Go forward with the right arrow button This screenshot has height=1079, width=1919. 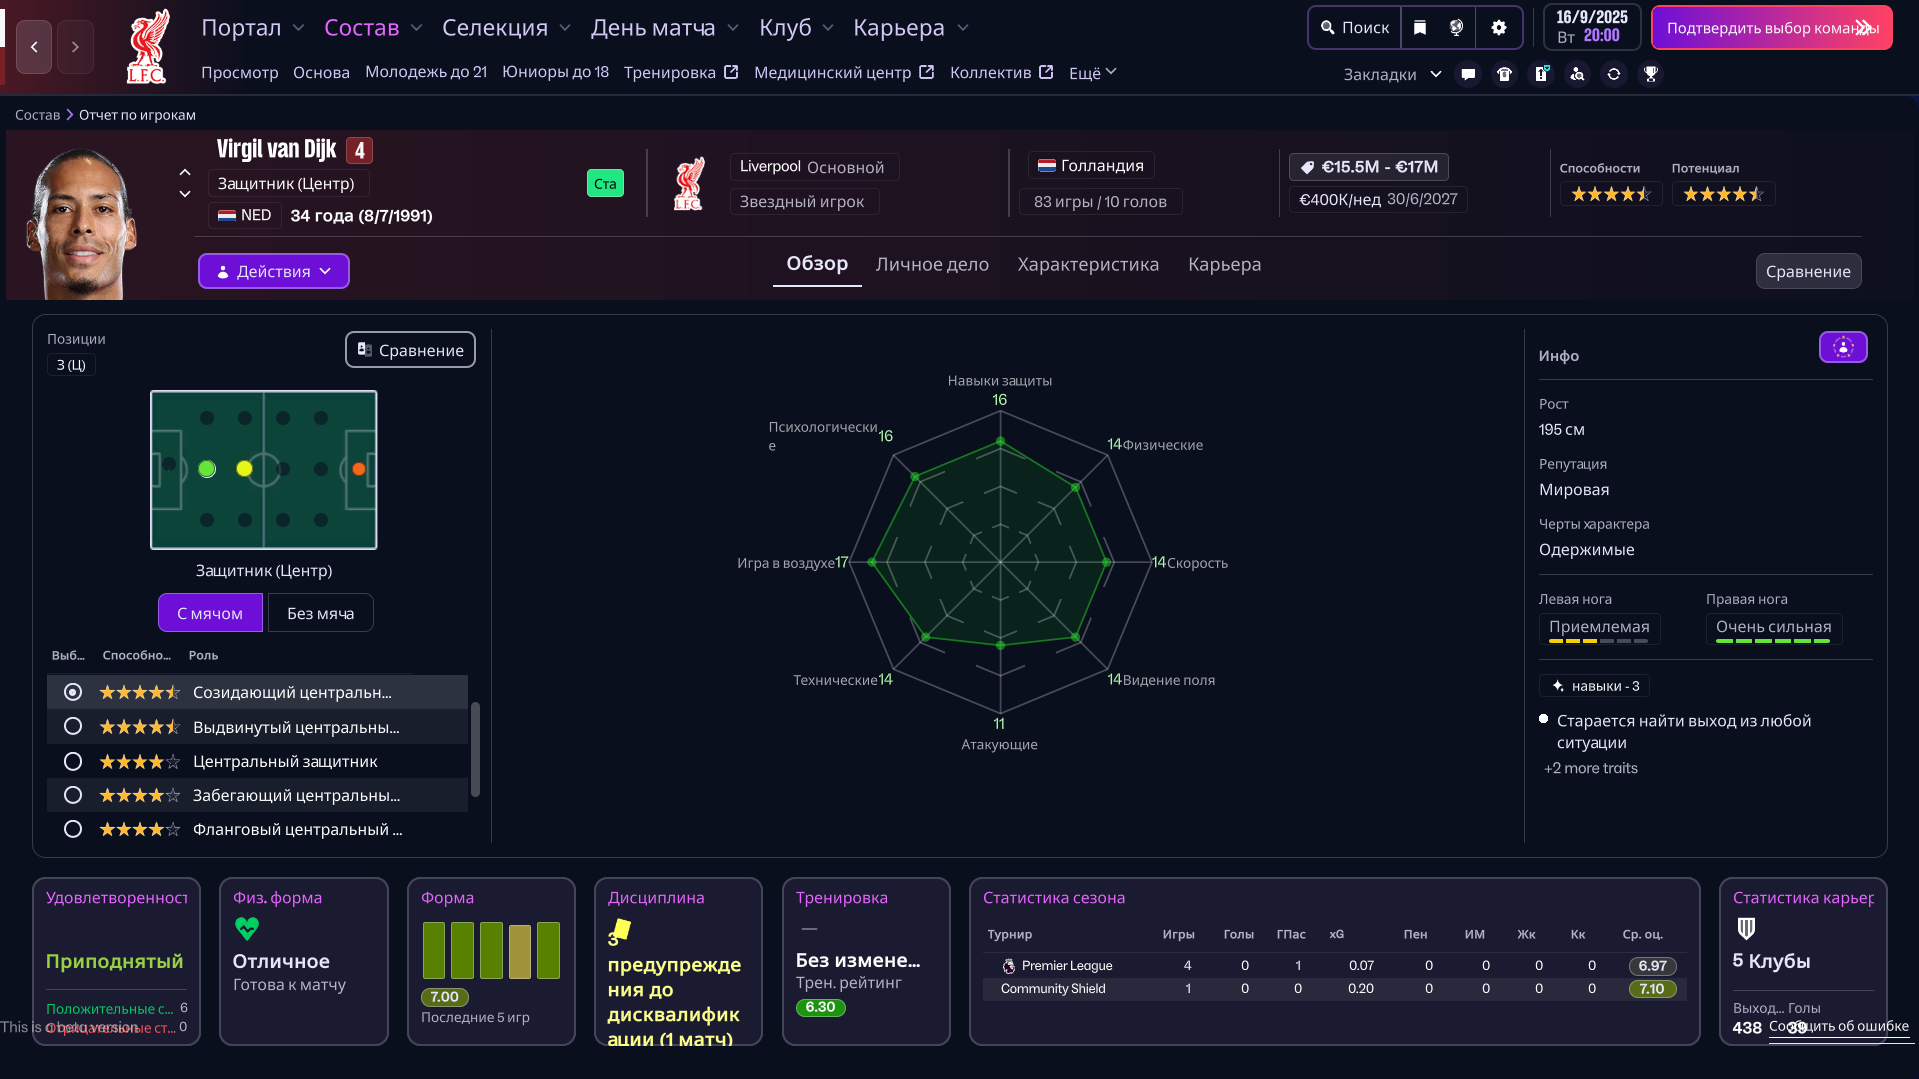[75, 46]
